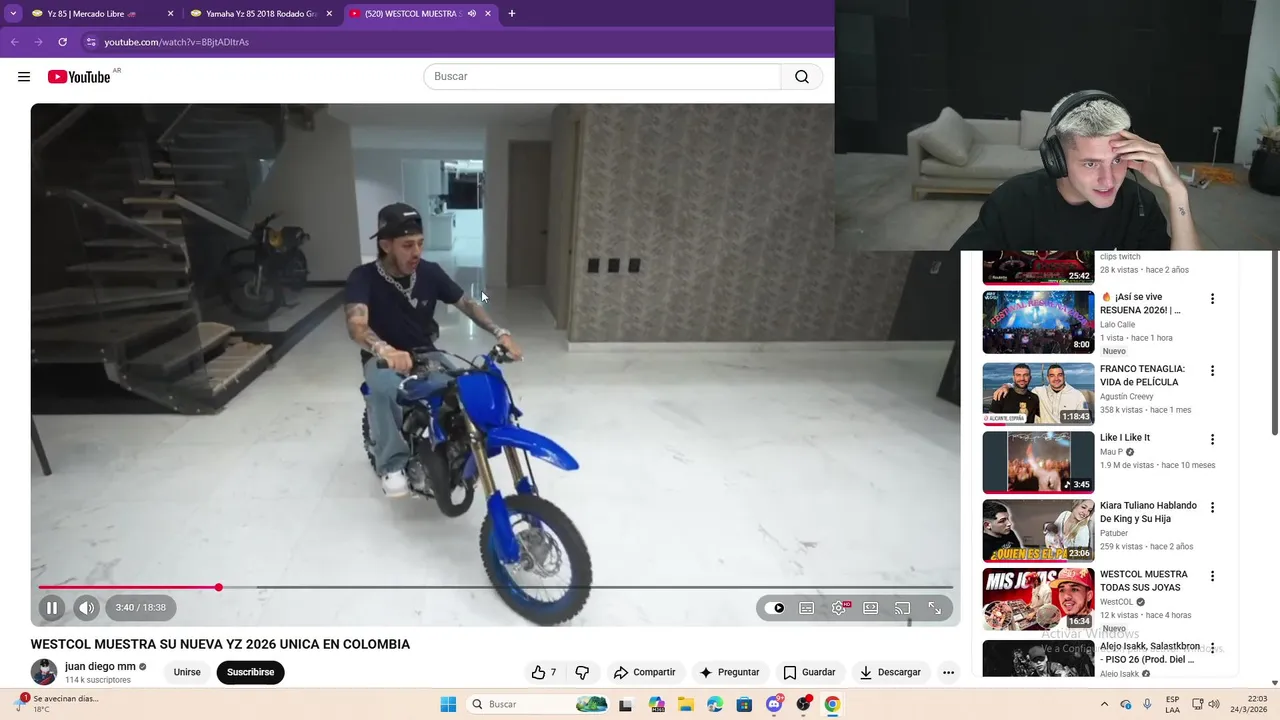Open the tab search dropdown arrow

[x=13, y=14]
